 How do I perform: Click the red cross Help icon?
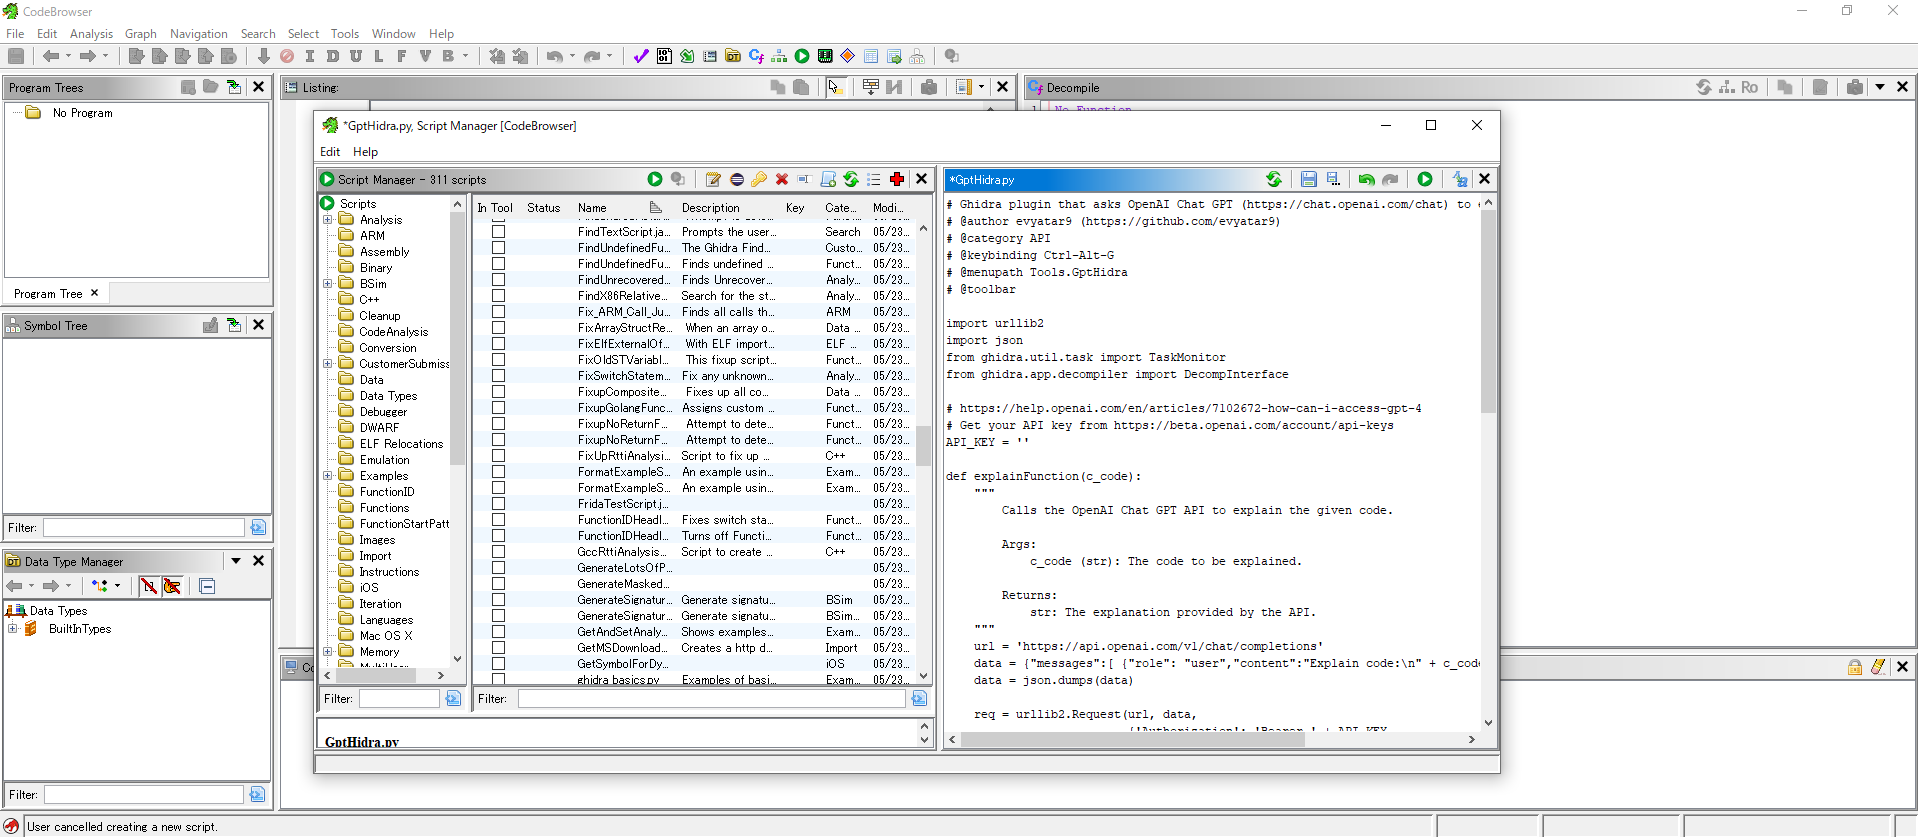(x=897, y=179)
